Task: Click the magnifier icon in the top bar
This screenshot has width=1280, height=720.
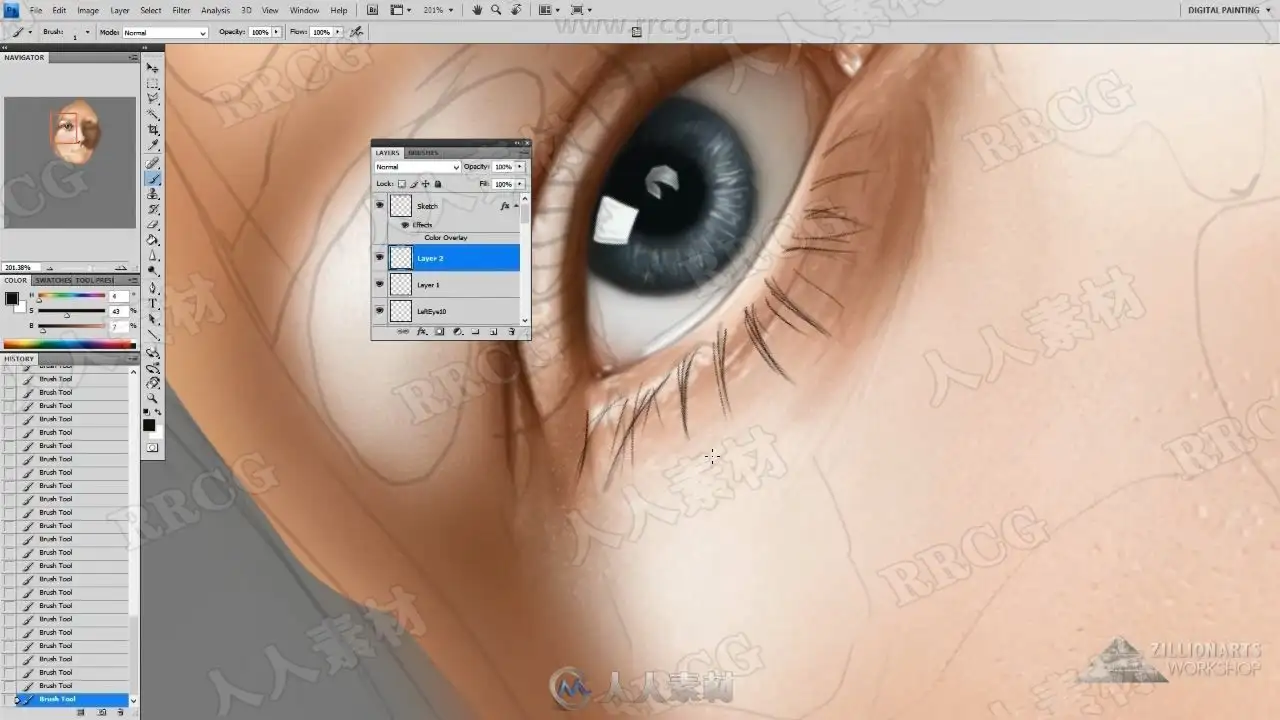Action: click(x=496, y=10)
